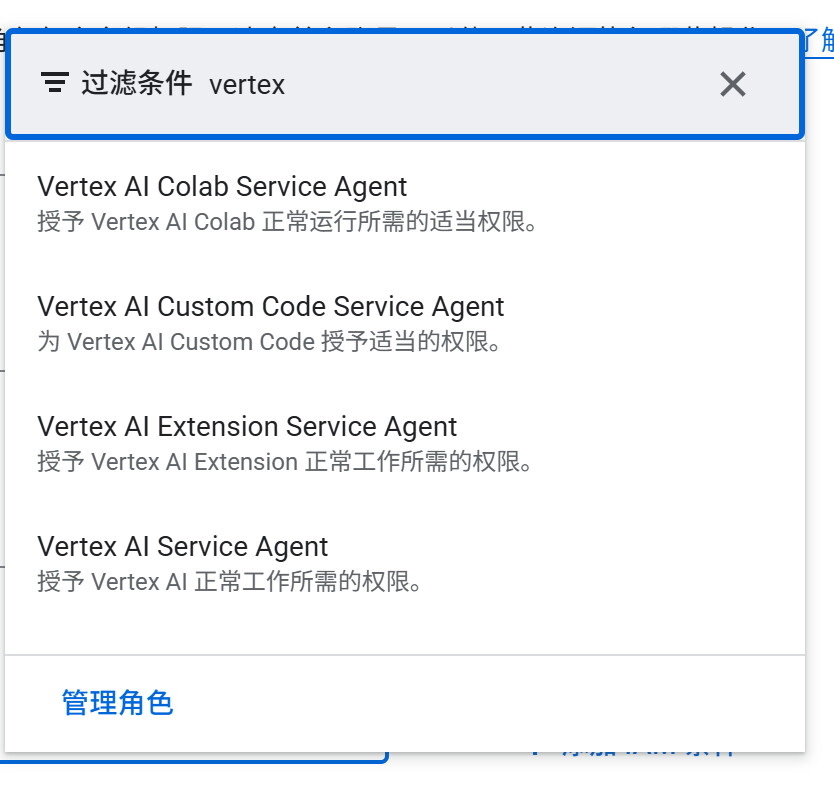834x790 pixels.
Task: Pick Vertex AI Extension Service Agent
Action: pos(247,427)
